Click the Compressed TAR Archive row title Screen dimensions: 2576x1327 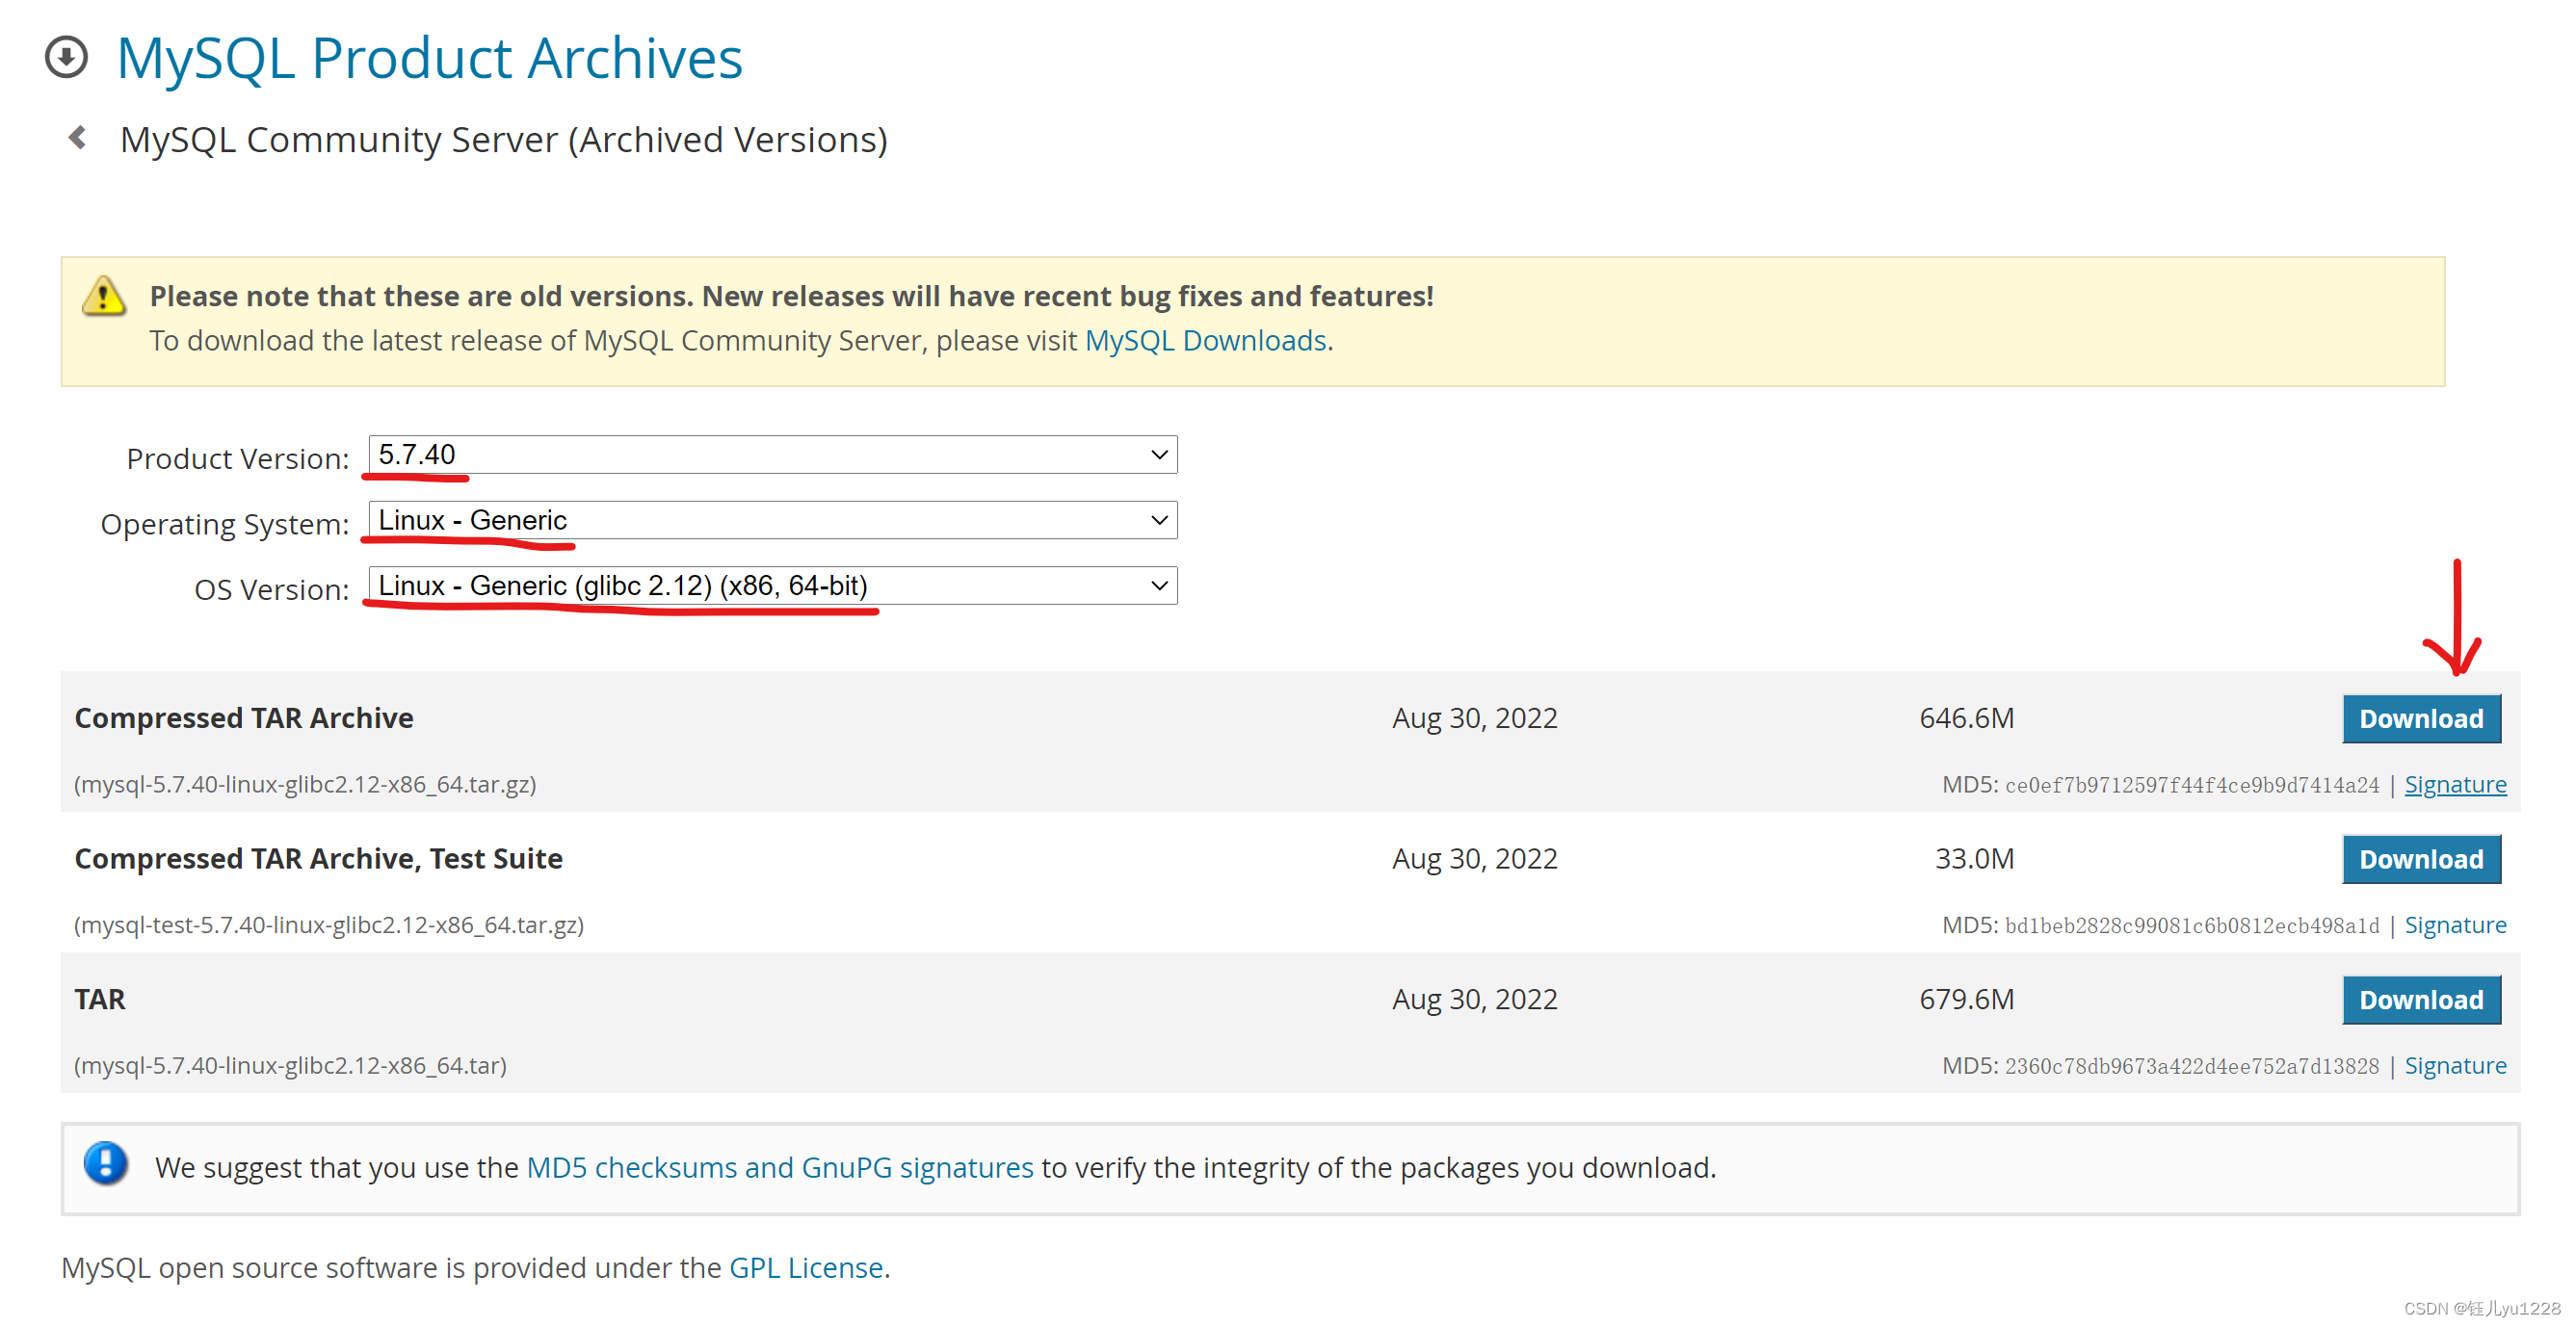point(243,718)
